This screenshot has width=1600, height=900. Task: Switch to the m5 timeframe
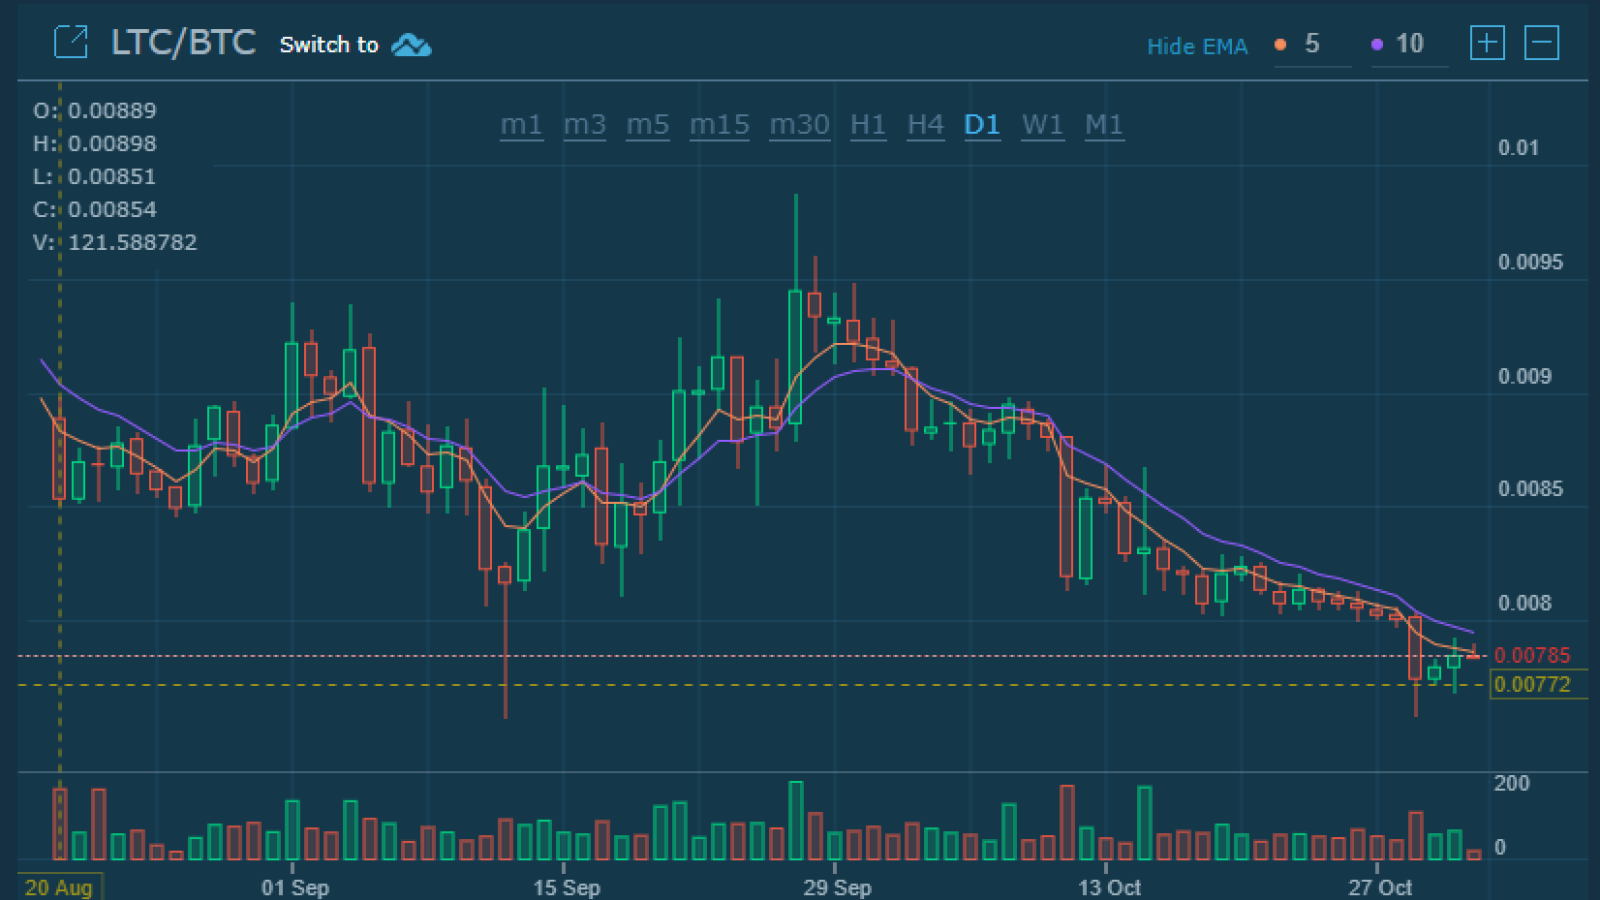(647, 125)
